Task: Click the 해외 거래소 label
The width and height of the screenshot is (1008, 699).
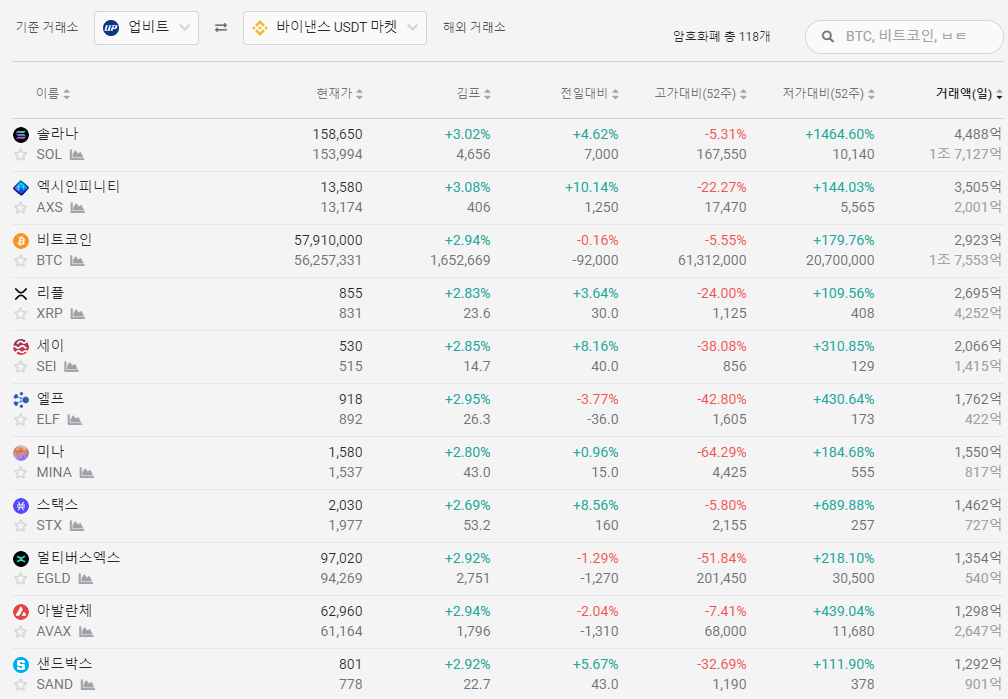Action: 474,28
